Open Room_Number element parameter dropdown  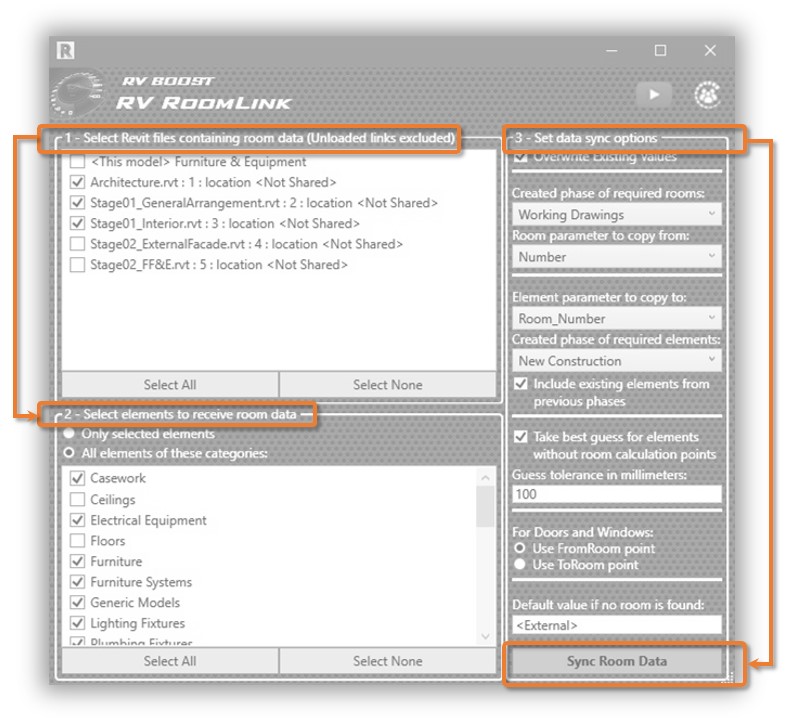click(x=617, y=319)
